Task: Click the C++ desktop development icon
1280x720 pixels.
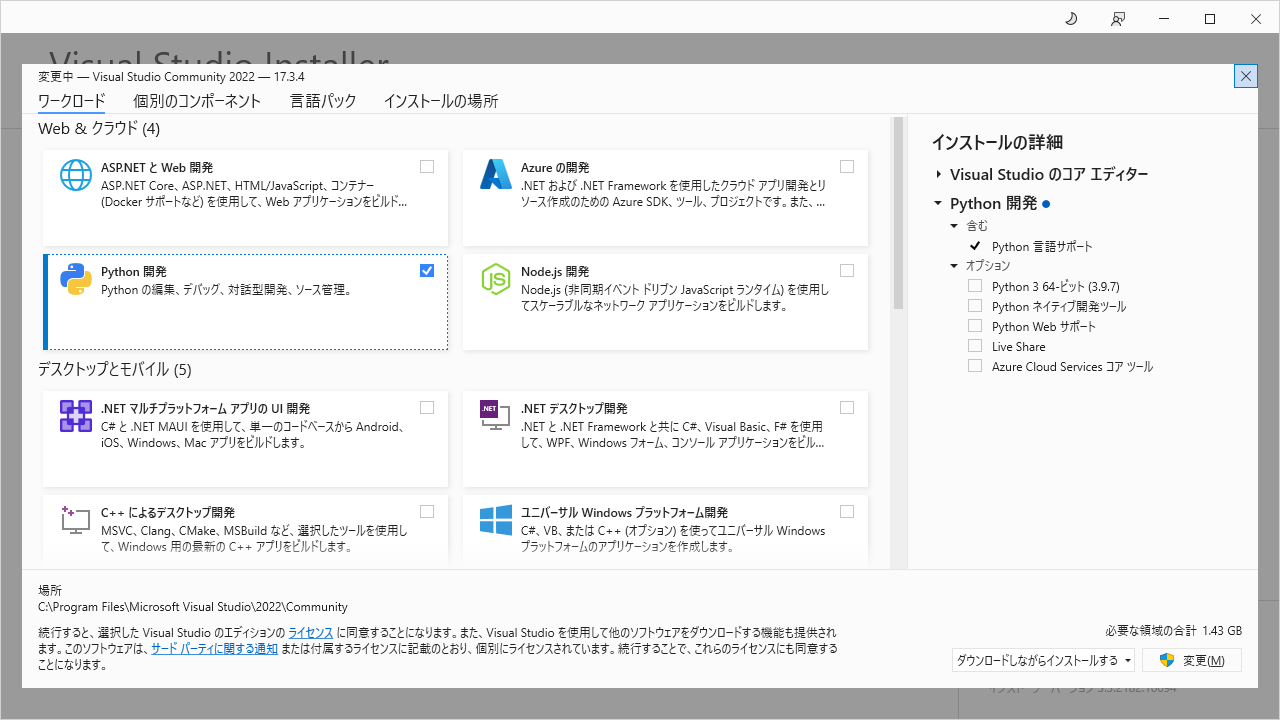Action: coord(76,520)
